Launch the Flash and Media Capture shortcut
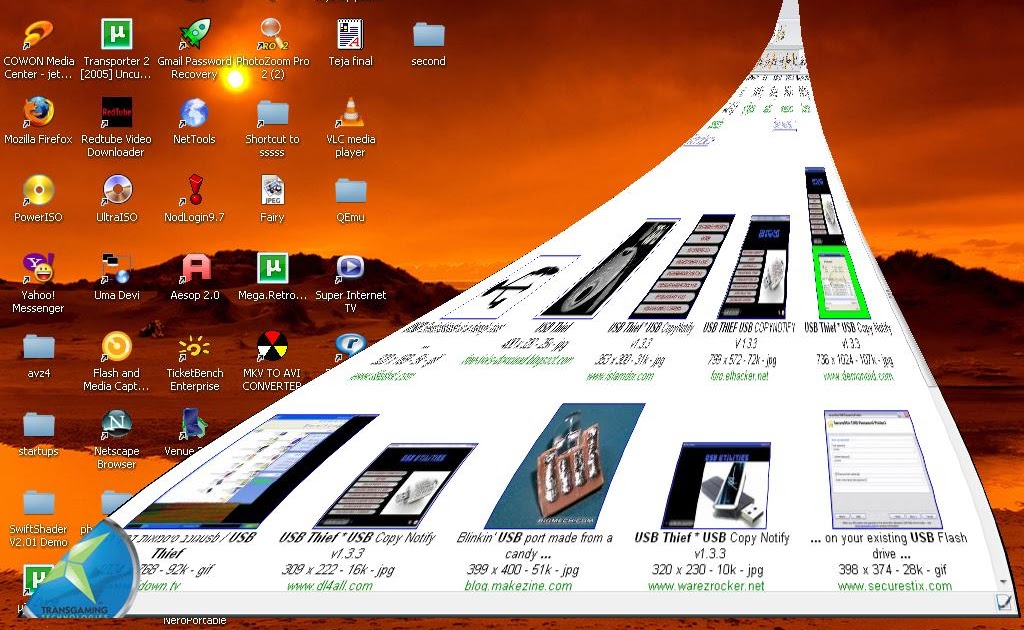The height and width of the screenshot is (630, 1024). coord(116,347)
